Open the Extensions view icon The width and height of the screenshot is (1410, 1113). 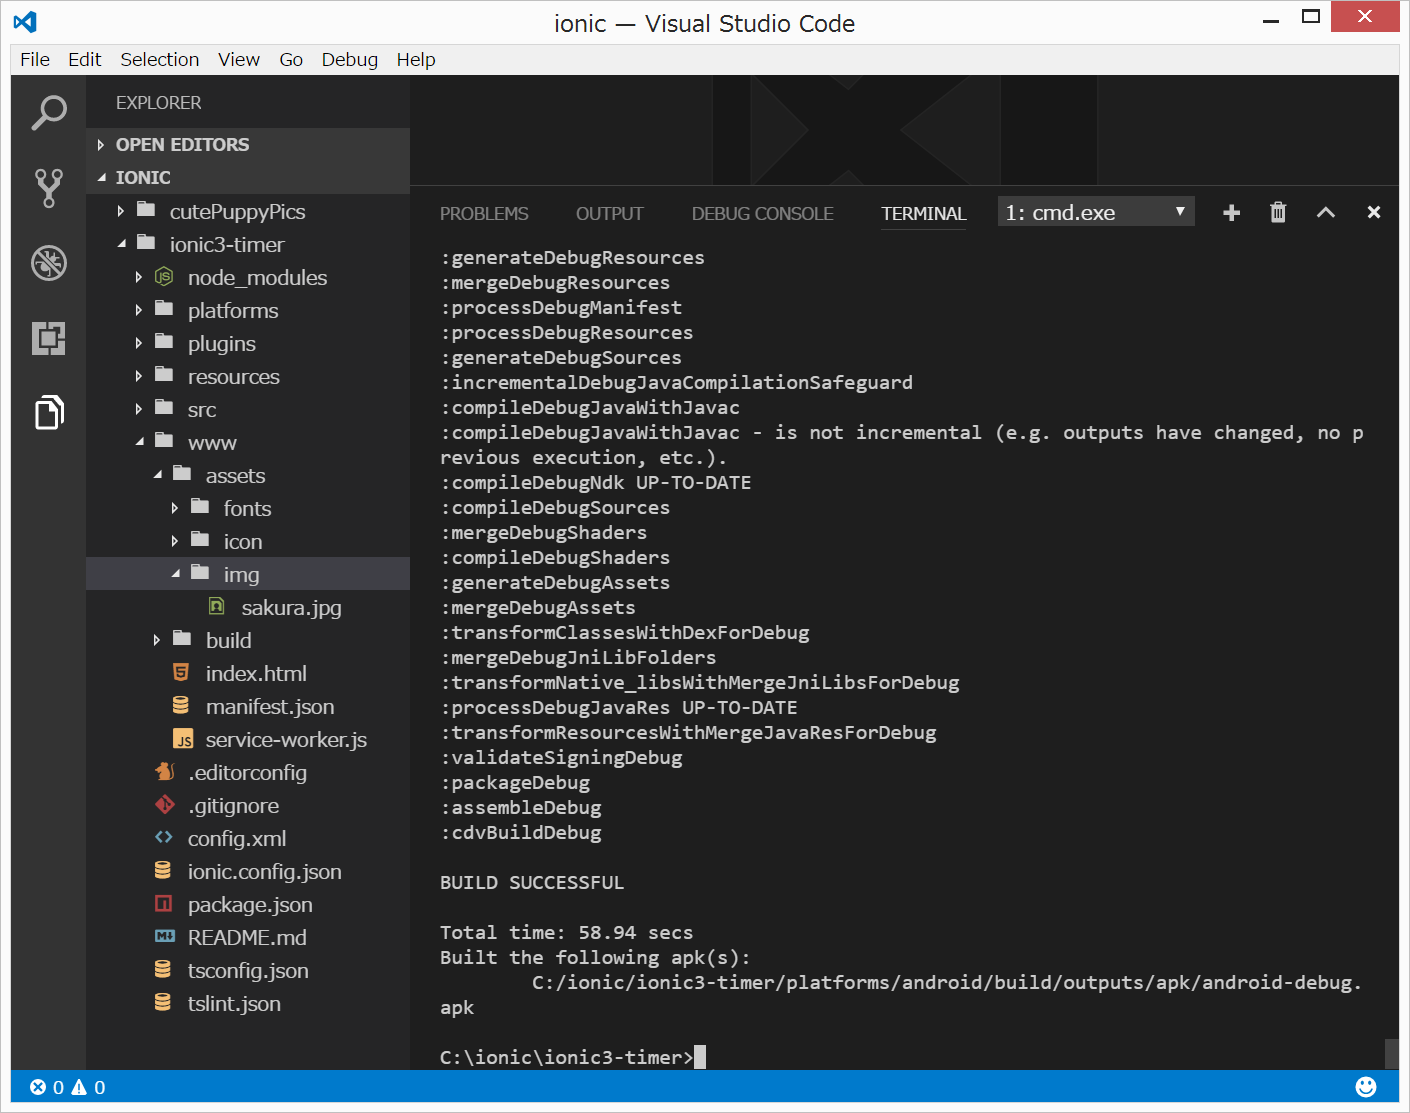tap(48, 338)
